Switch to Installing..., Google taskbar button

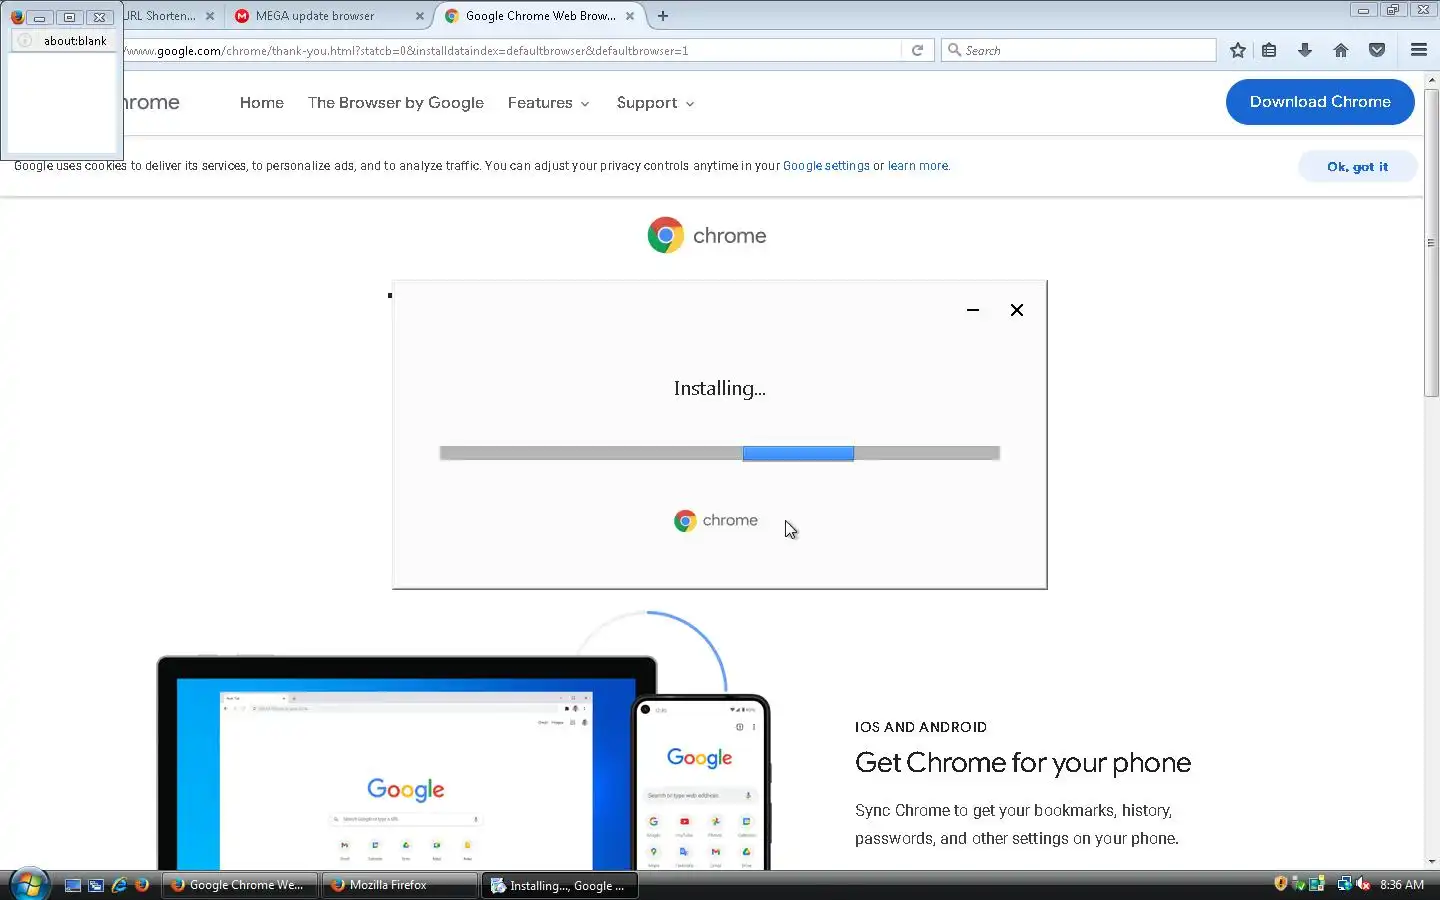(560, 885)
